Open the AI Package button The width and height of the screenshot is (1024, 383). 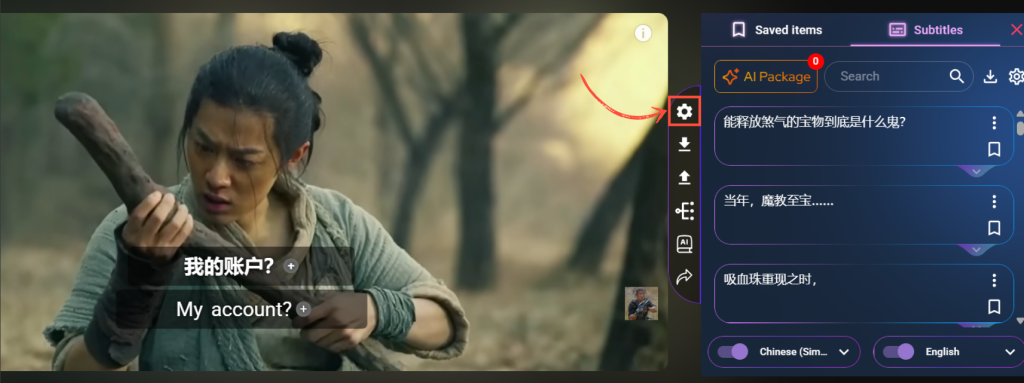pos(766,76)
